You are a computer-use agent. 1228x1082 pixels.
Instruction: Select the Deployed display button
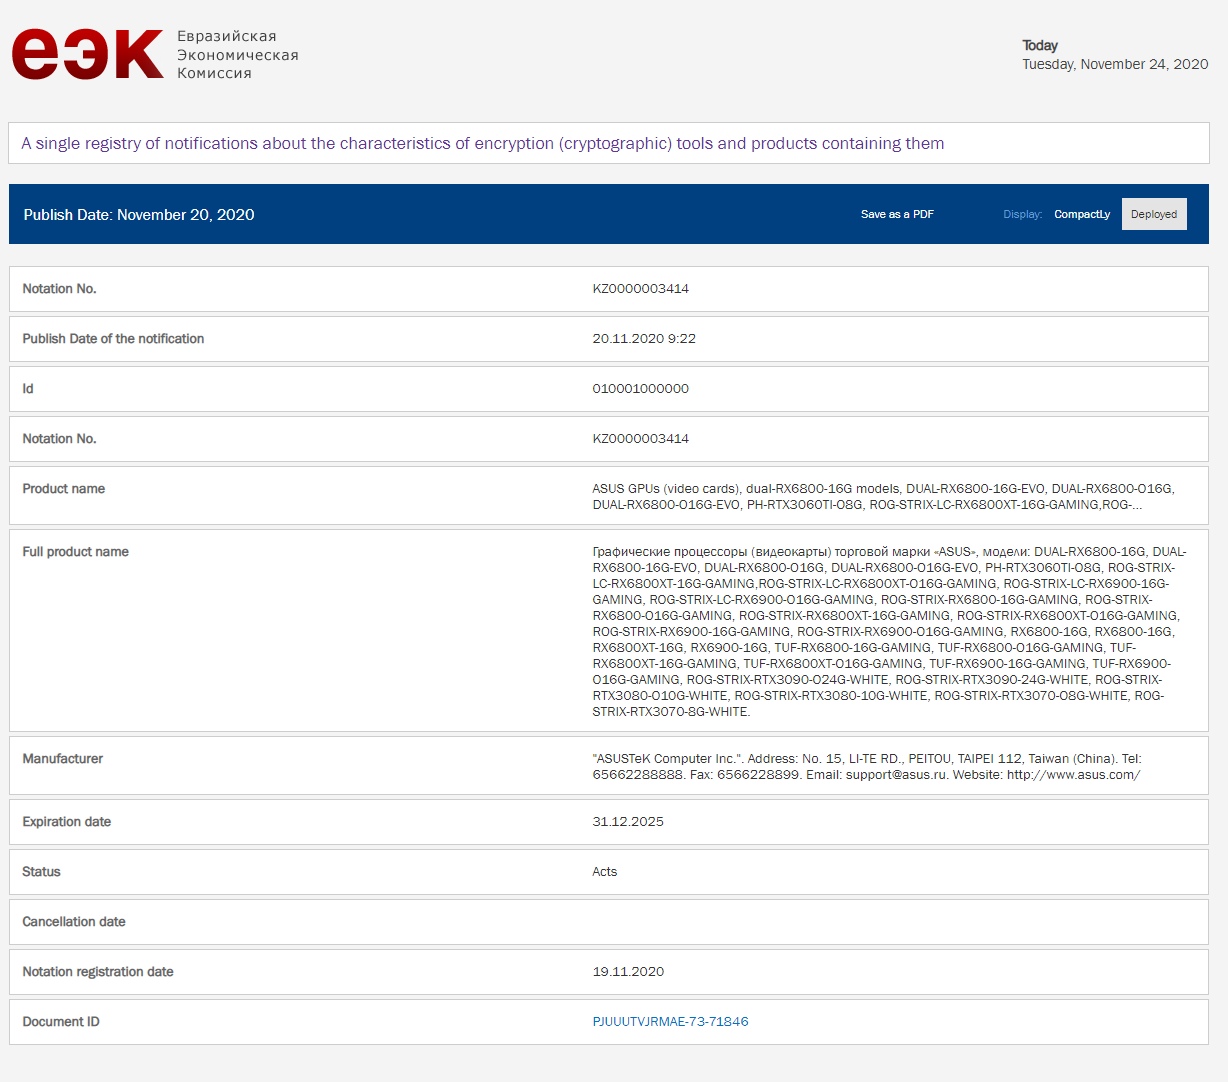(1154, 214)
